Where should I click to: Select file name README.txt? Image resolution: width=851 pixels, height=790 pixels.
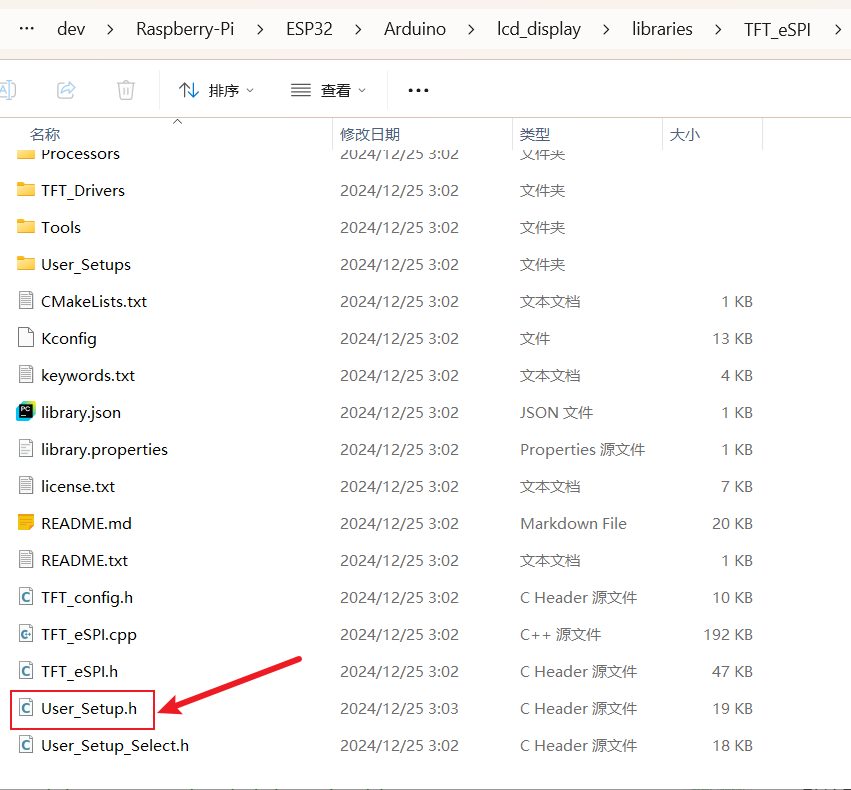point(85,560)
